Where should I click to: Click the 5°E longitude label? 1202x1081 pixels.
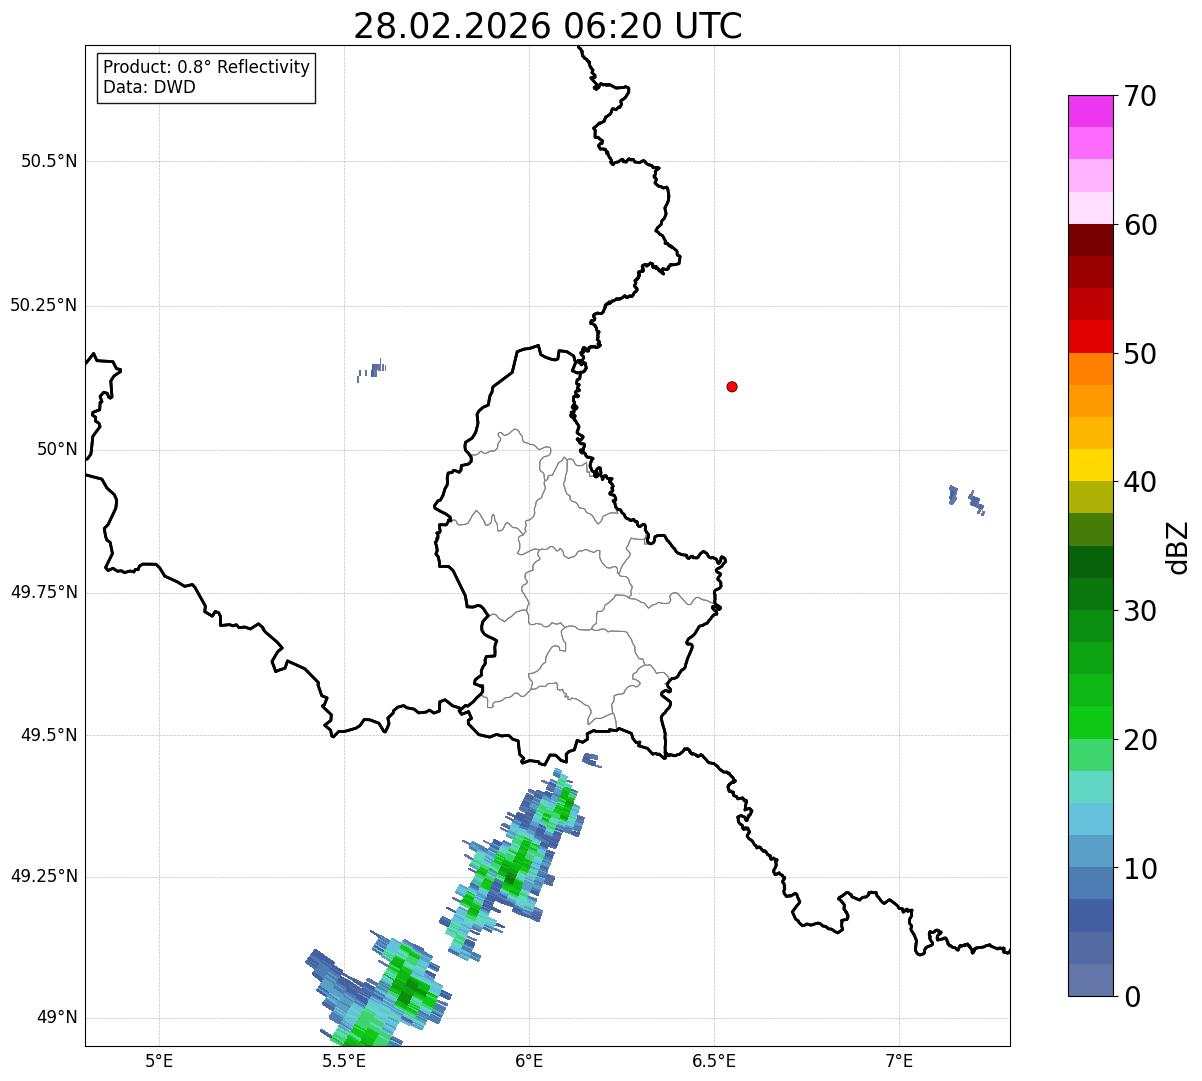[159, 1060]
